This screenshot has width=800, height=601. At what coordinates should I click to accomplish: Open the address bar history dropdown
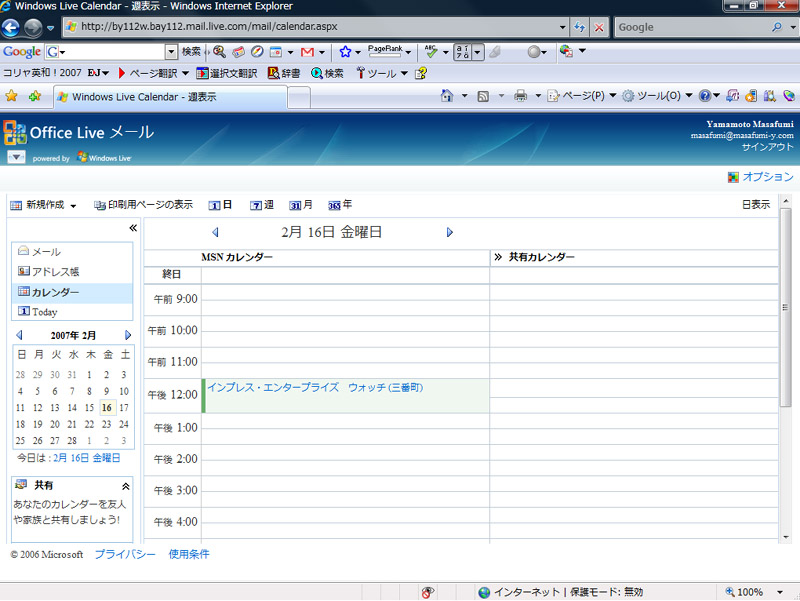(x=562, y=27)
